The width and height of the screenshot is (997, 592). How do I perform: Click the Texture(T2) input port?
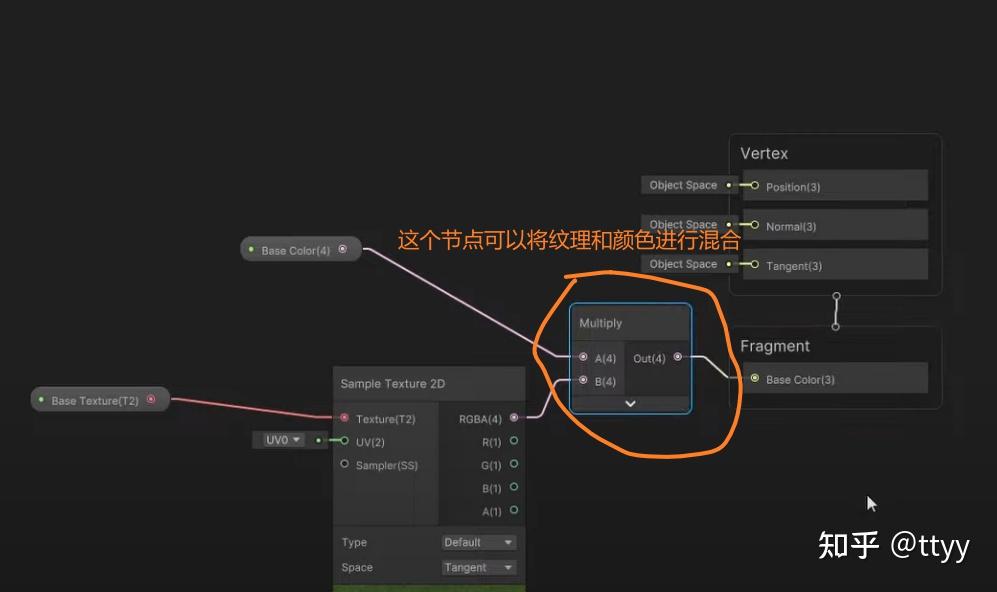point(343,418)
